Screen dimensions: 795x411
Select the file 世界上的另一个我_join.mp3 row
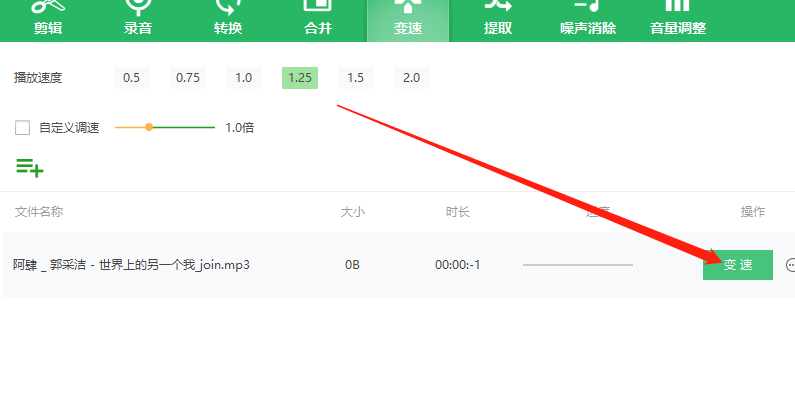tap(399, 265)
